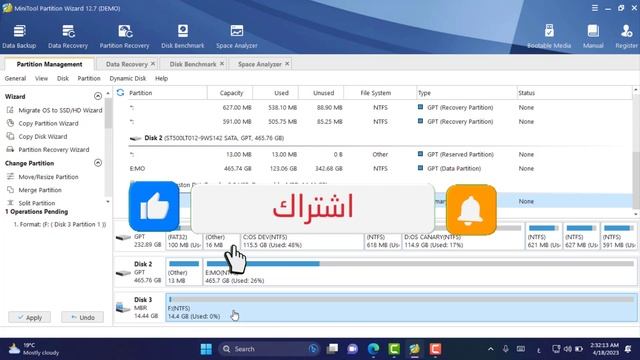This screenshot has height=360, width=640.
Task: Open the Partition Recovery tool
Action: (124, 36)
